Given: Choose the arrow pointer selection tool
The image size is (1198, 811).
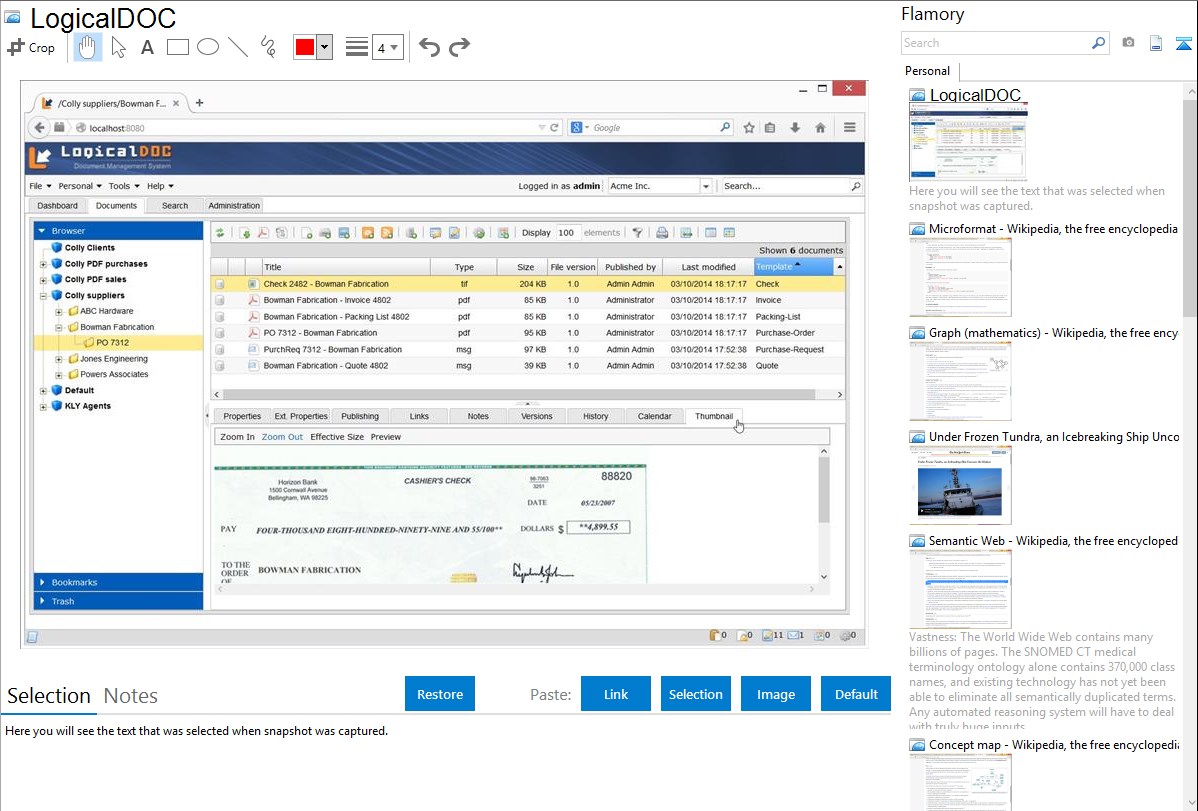Looking at the screenshot, I should [118, 47].
